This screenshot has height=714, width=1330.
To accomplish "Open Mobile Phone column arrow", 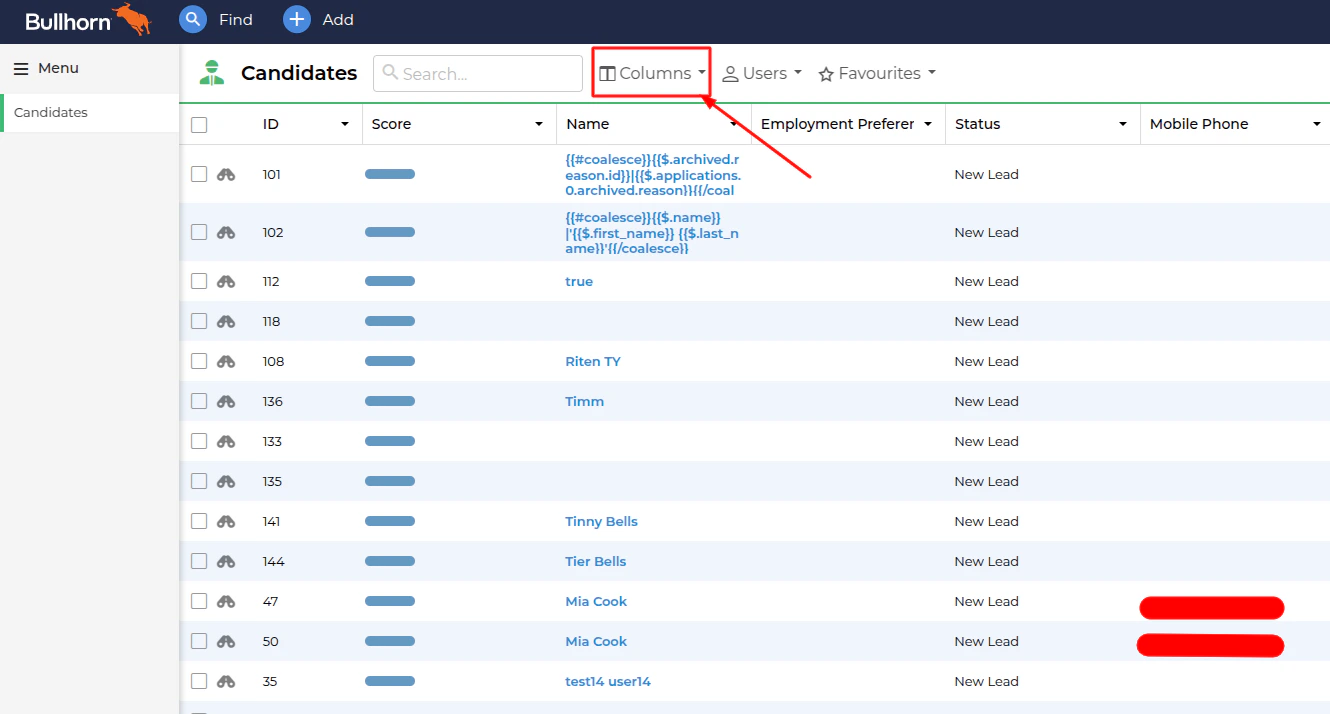I will [x=1317, y=124].
